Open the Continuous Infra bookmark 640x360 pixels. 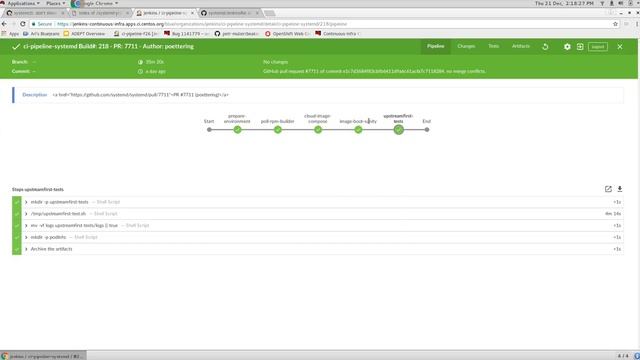pos(338,34)
